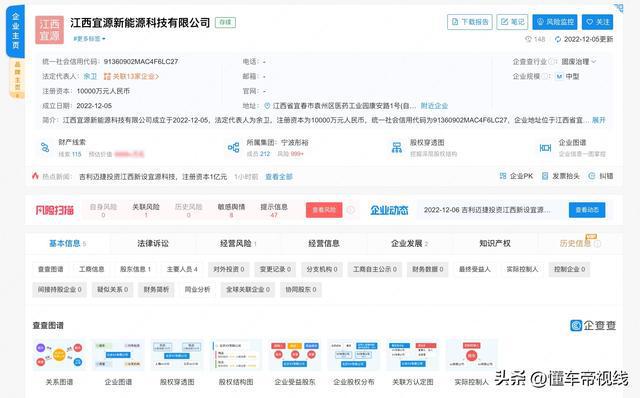The image size is (640, 398).
Task: Click the 下载报告 download report button
Action: tap(470, 22)
